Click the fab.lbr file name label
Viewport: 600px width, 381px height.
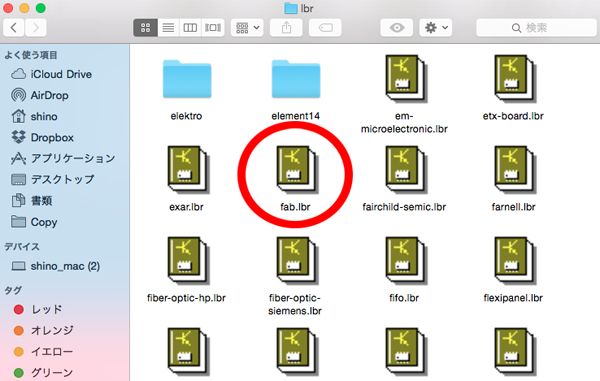pos(295,207)
